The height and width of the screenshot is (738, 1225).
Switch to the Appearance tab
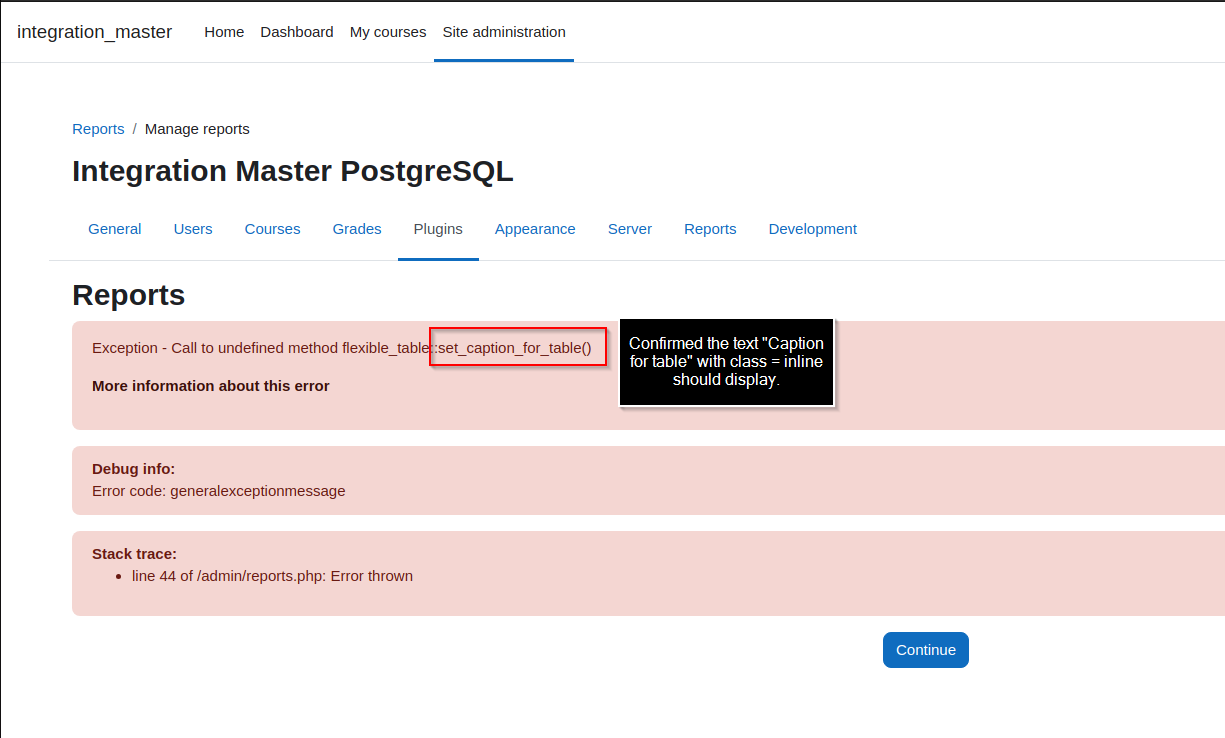[535, 229]
